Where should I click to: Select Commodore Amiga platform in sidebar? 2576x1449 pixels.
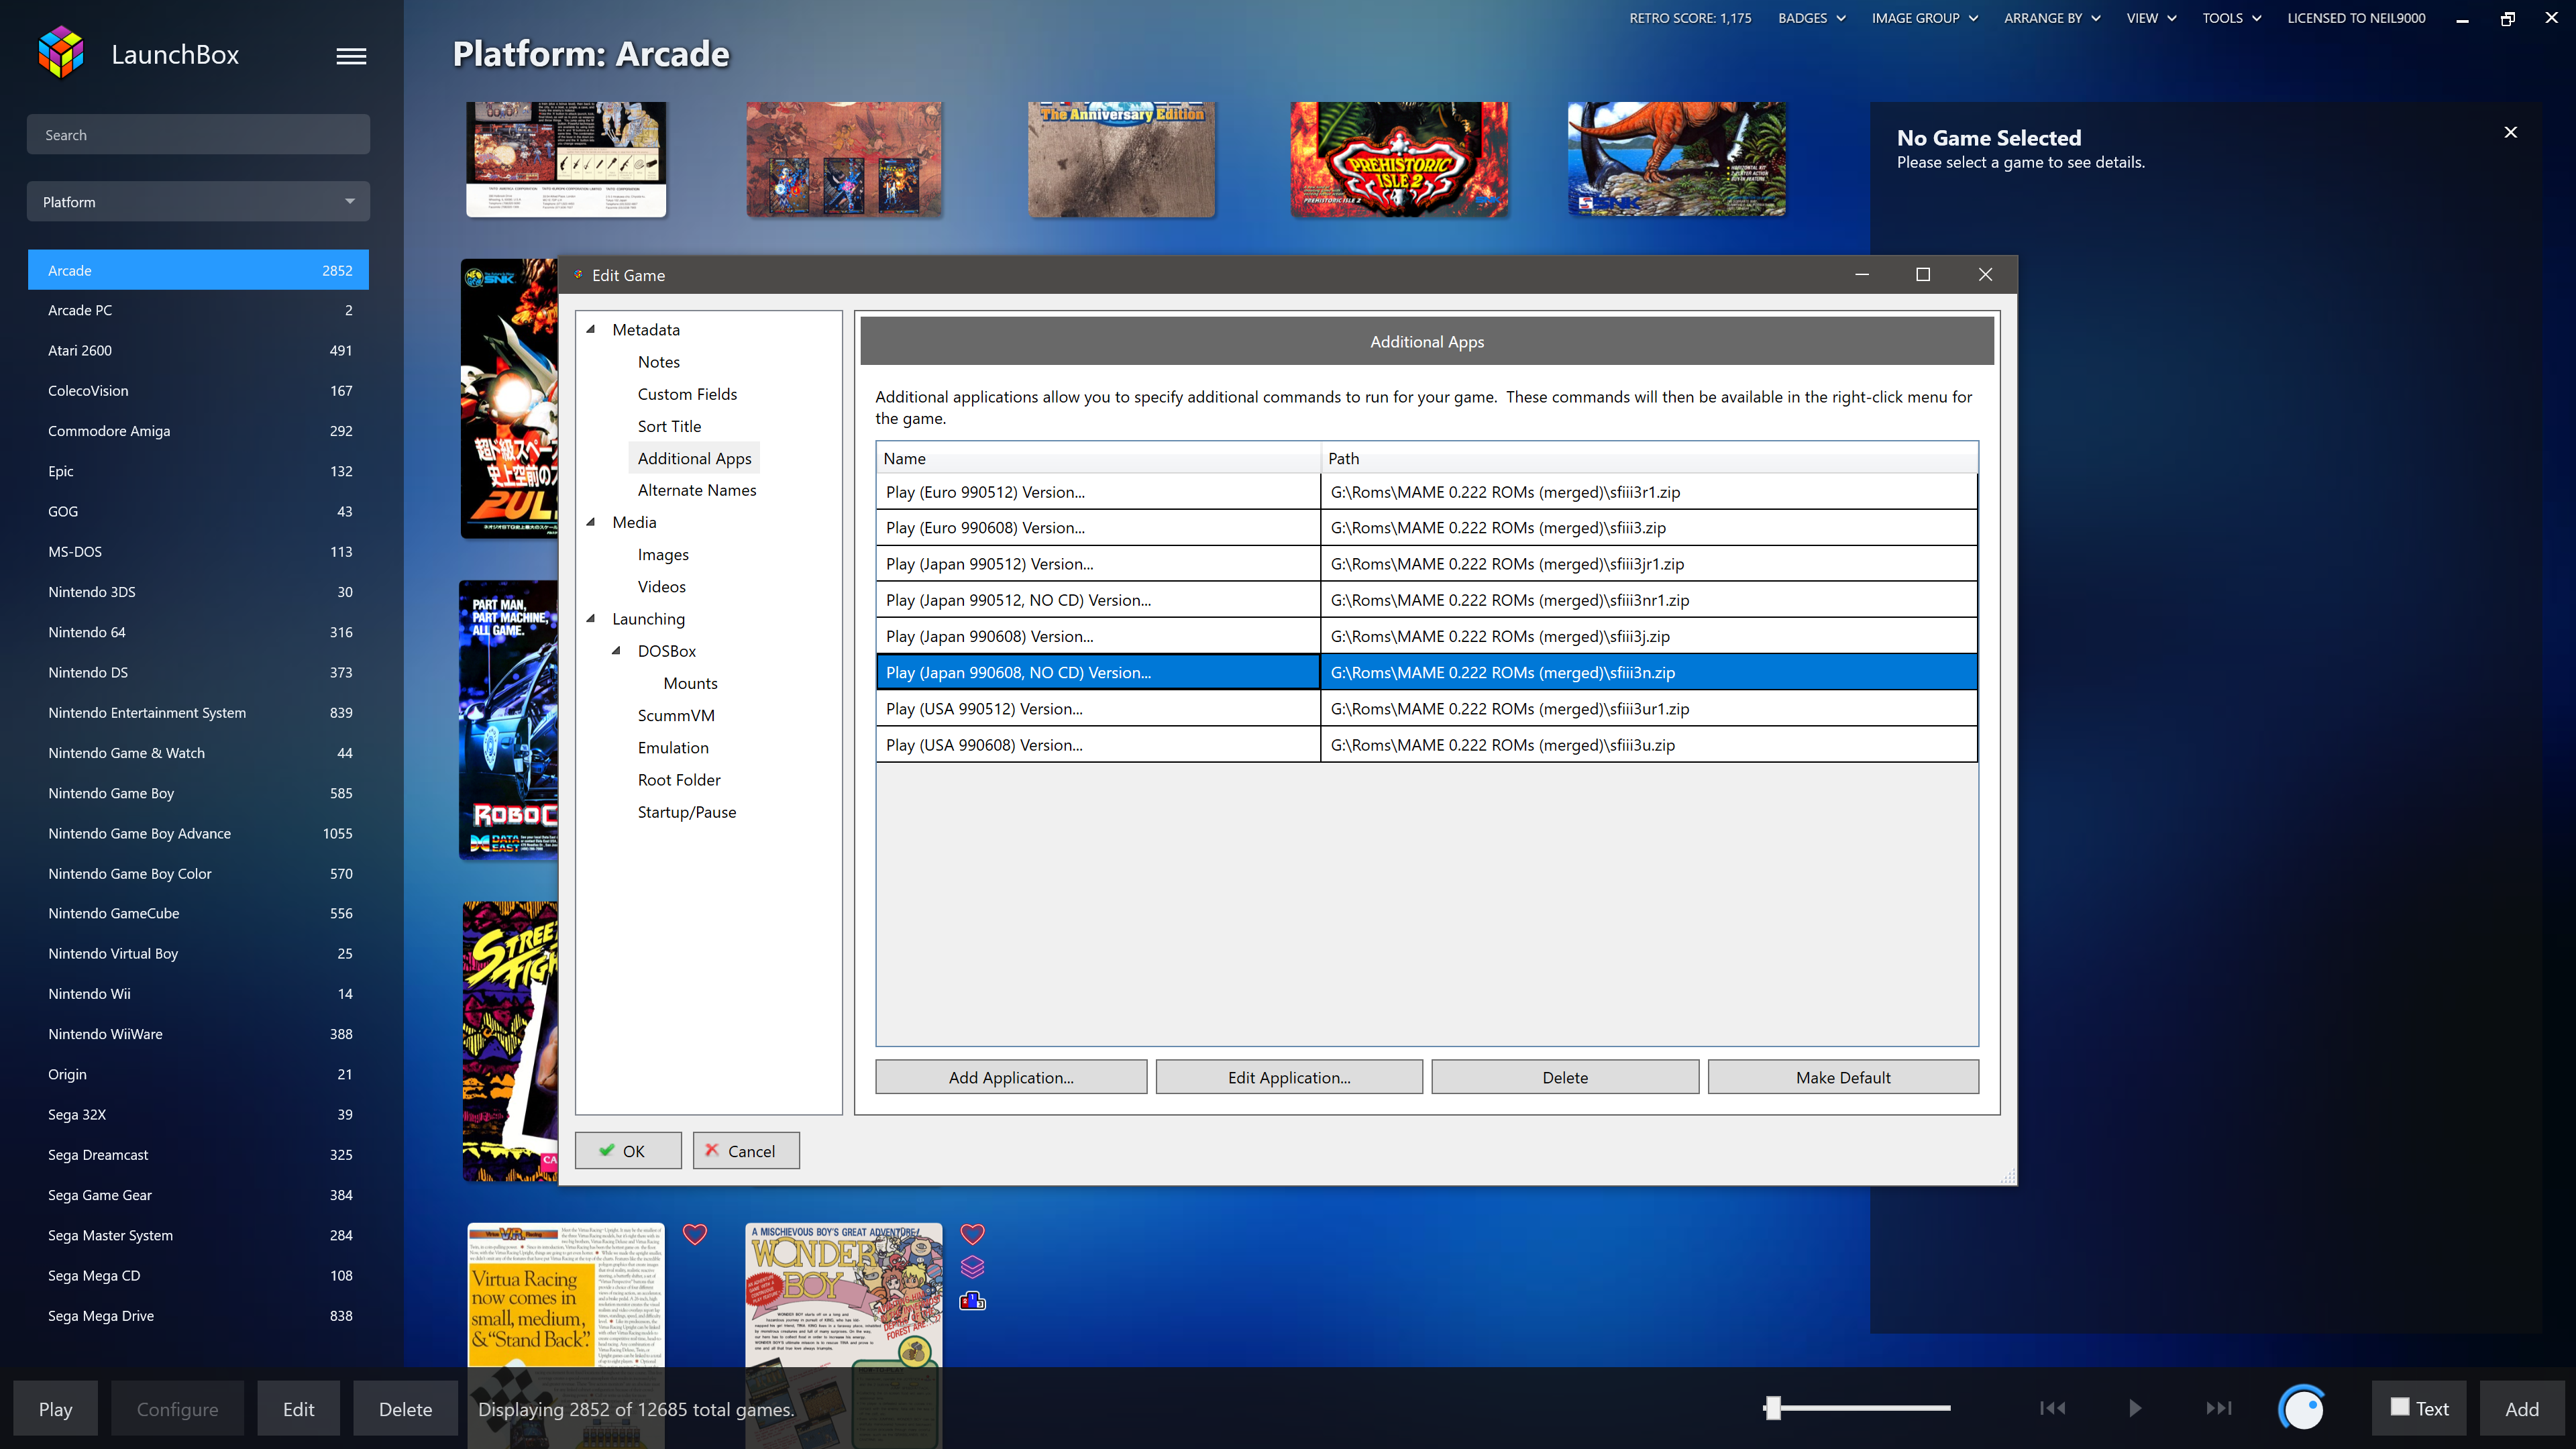coord(198,431)
